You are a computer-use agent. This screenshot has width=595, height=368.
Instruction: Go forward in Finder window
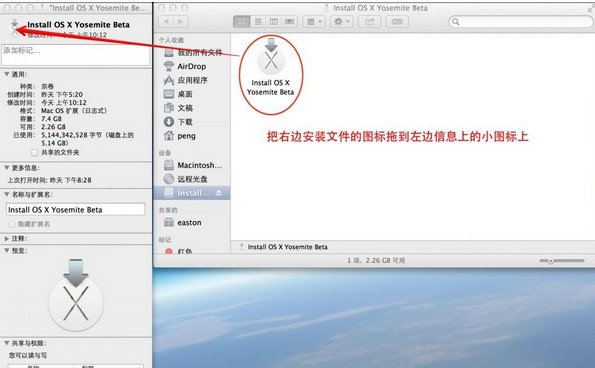coord(180,22)
